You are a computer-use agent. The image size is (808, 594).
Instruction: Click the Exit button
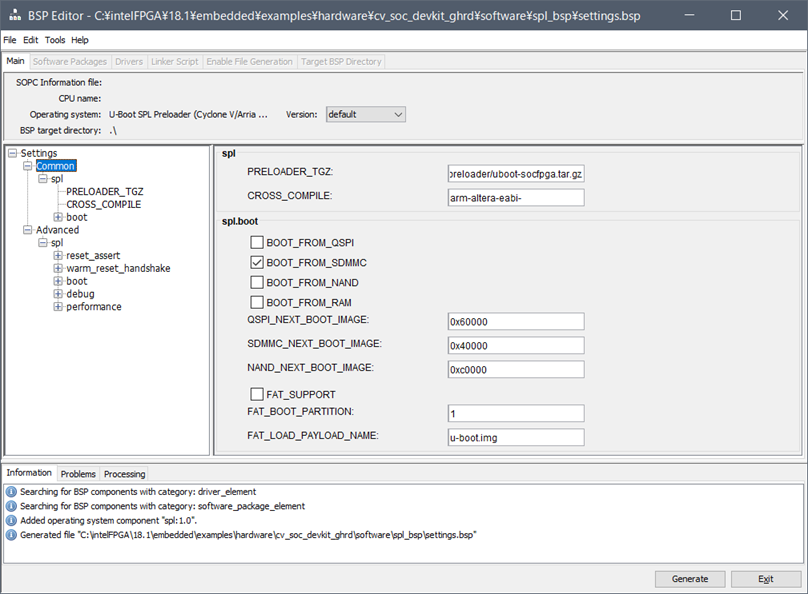(765, 579)
